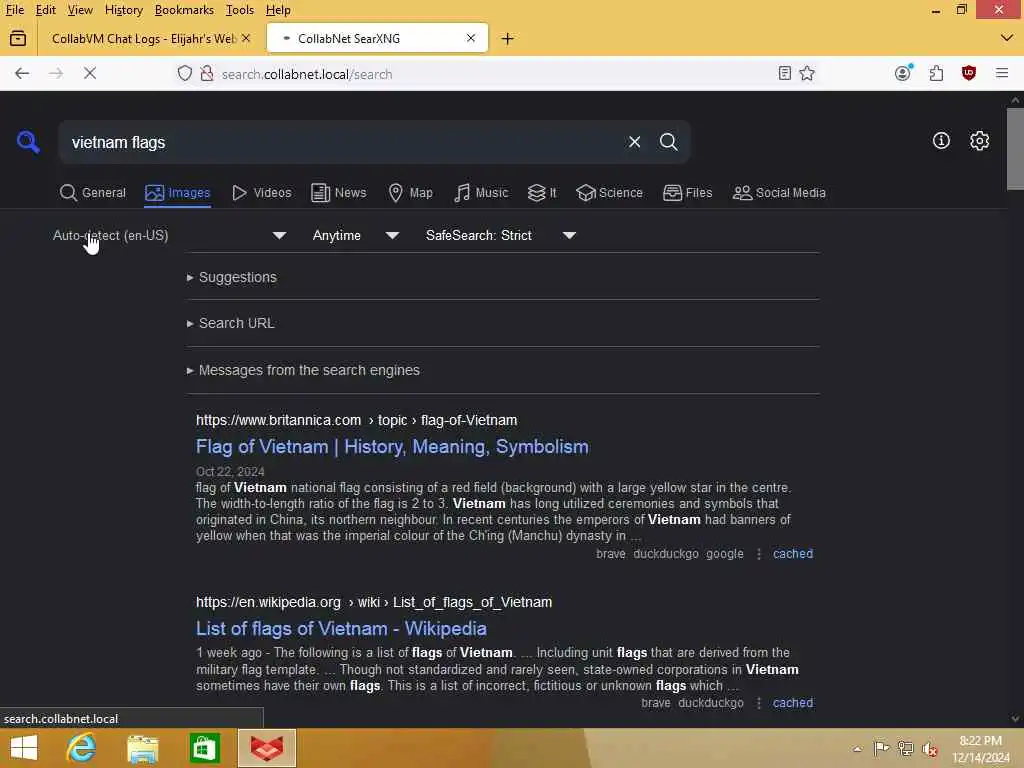The height and width of the screenshot is (768, 1024).
Task: Click the insecure connection padlock icon
Action: [206, 73]
